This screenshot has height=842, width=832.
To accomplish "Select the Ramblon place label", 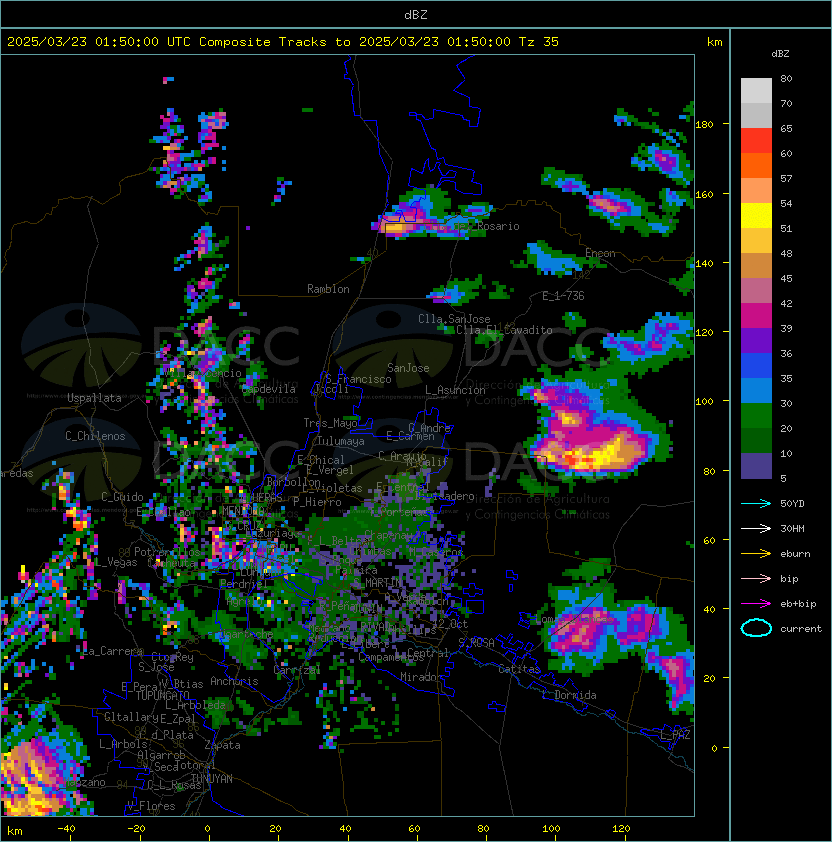I will pyautogui.click(x=328, y=289).
